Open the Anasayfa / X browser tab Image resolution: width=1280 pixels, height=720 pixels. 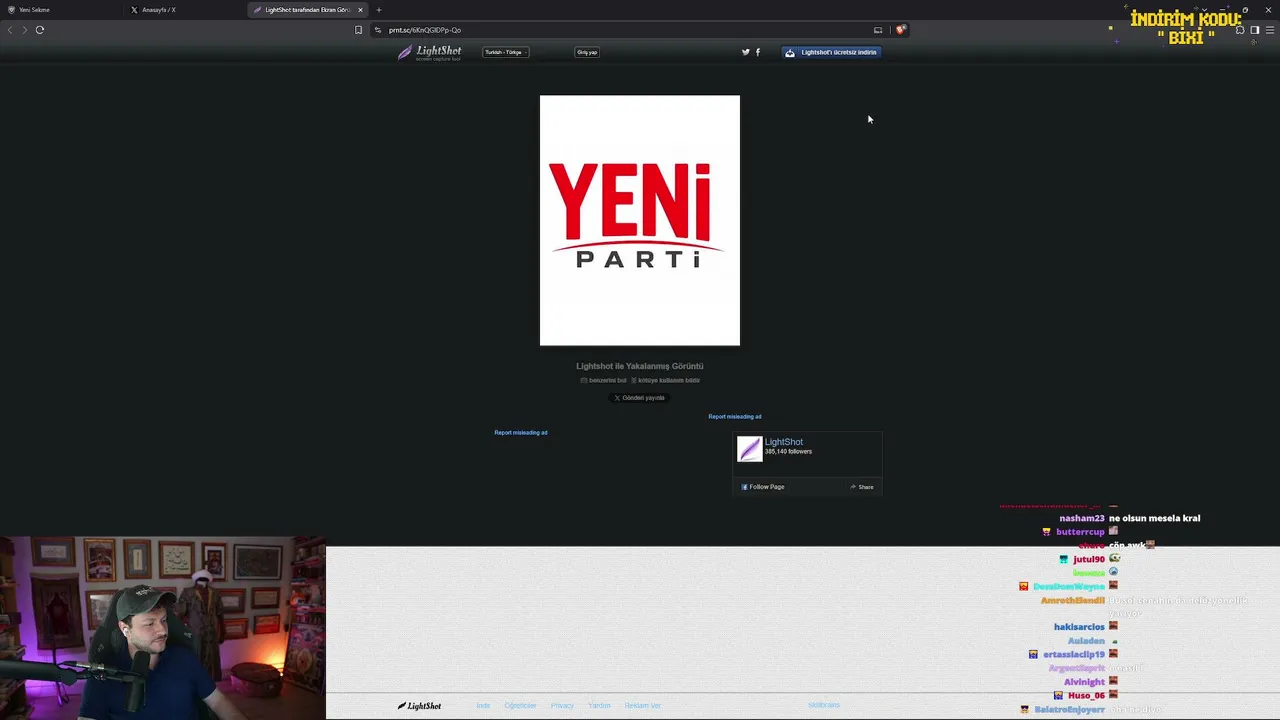point(185,10)
